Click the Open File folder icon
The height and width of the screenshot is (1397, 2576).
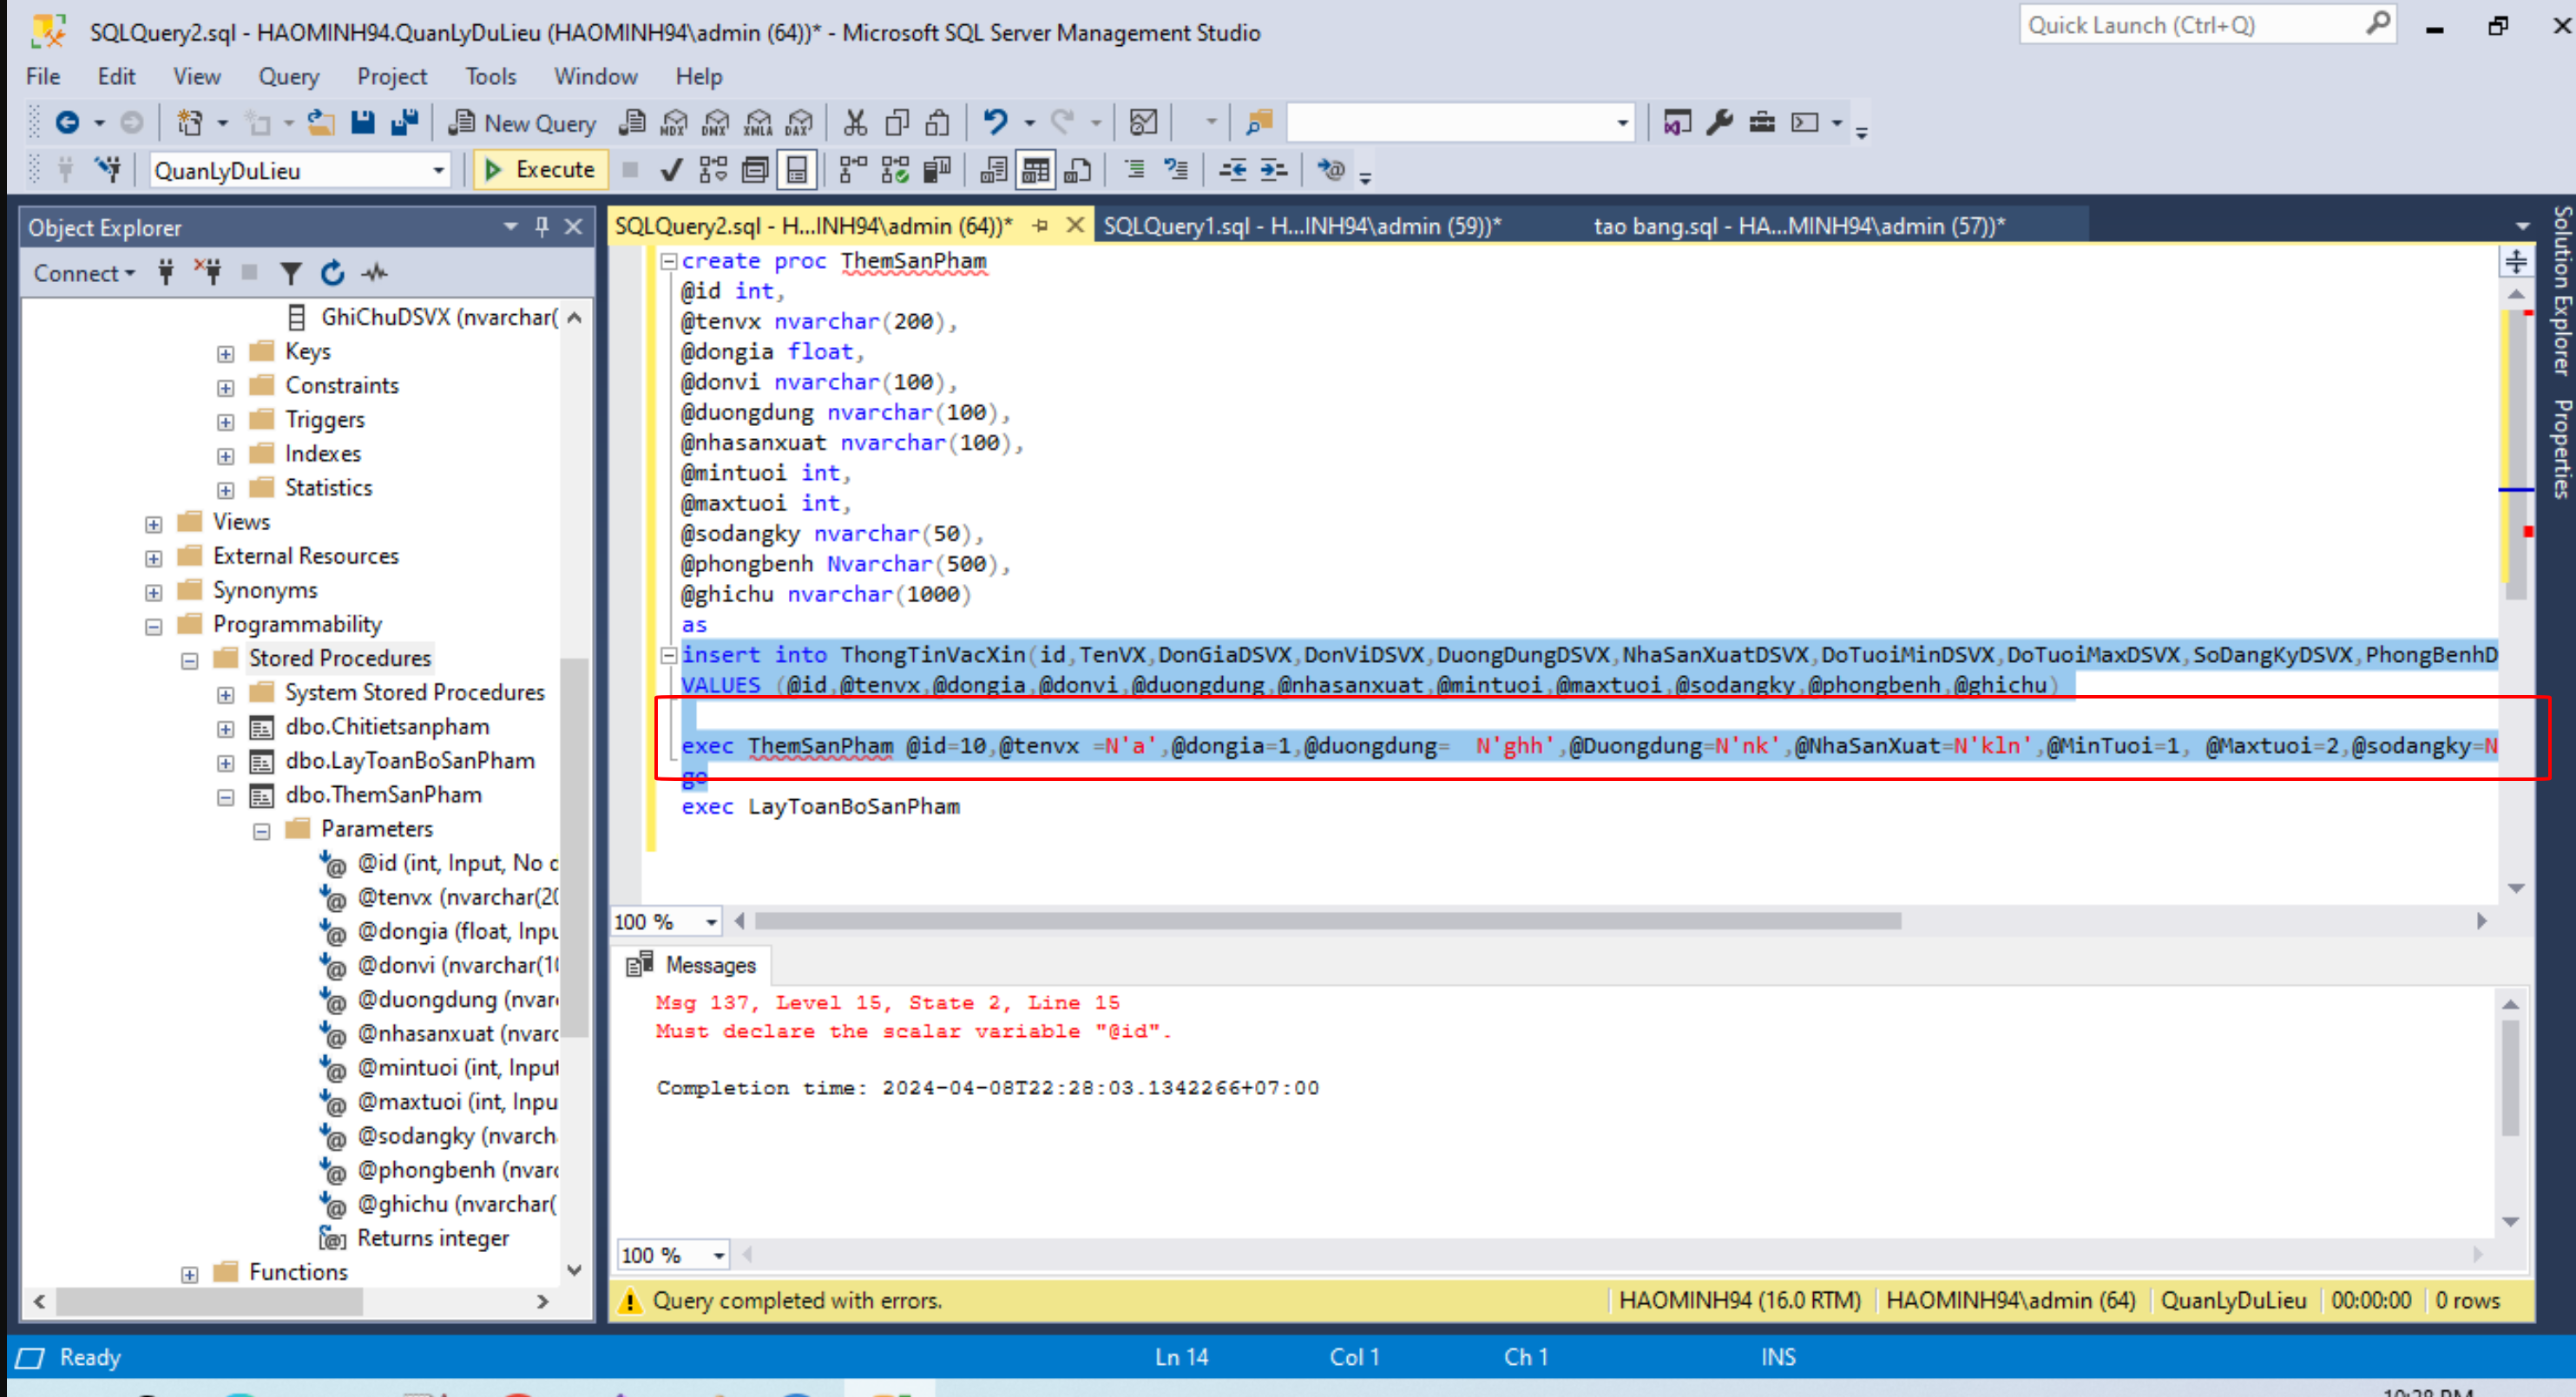(x=321, y=123)
